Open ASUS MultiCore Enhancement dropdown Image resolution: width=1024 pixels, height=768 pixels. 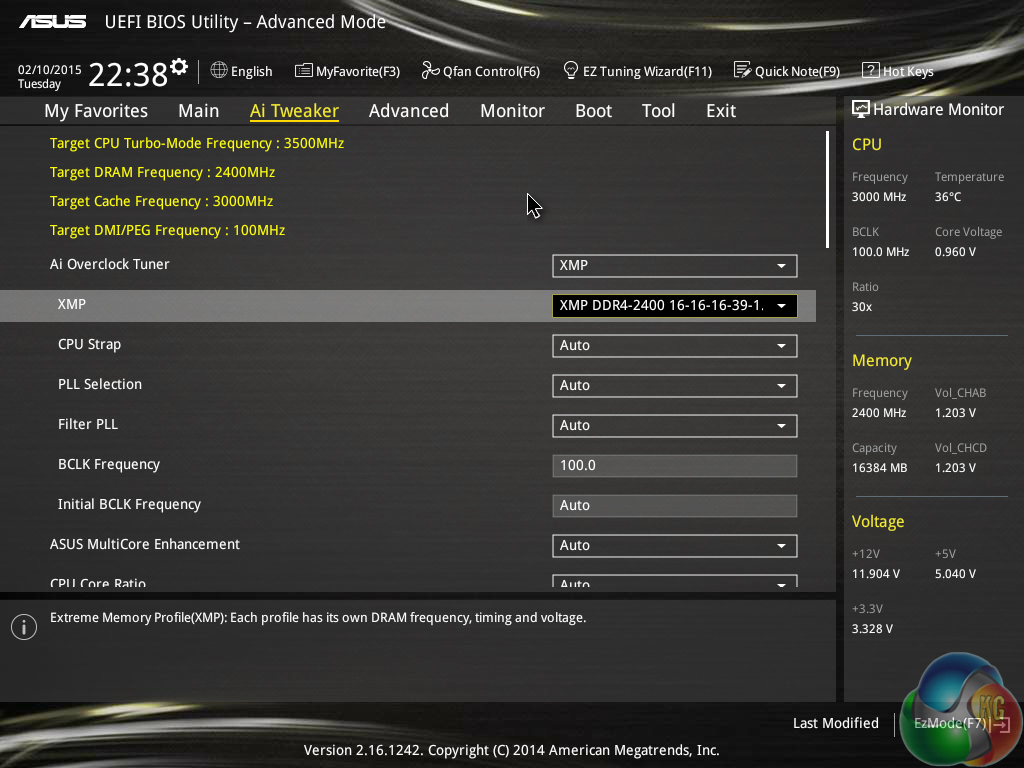(x=675, y=545)
